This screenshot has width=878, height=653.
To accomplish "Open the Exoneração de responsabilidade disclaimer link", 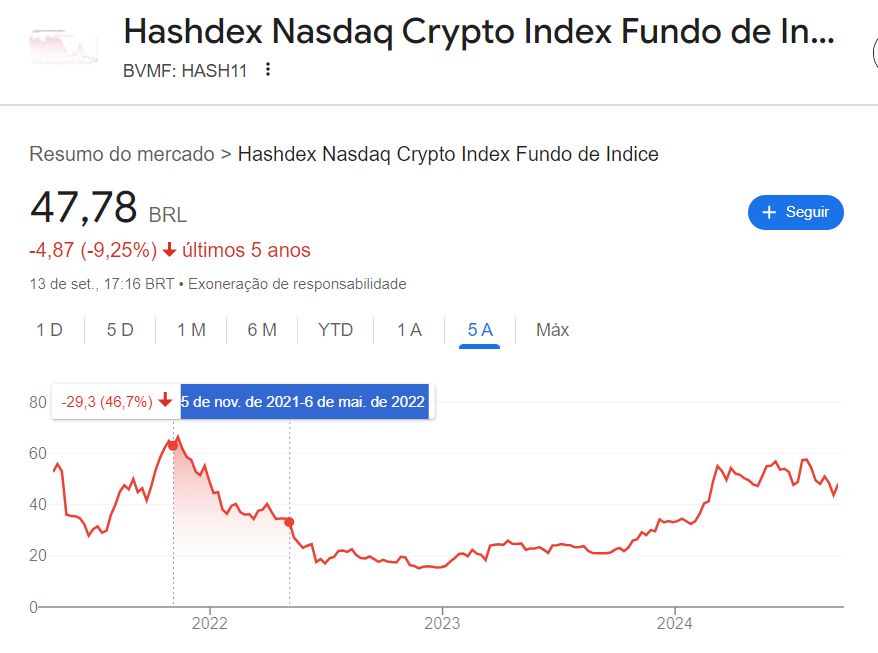I will tap(297, 284).
